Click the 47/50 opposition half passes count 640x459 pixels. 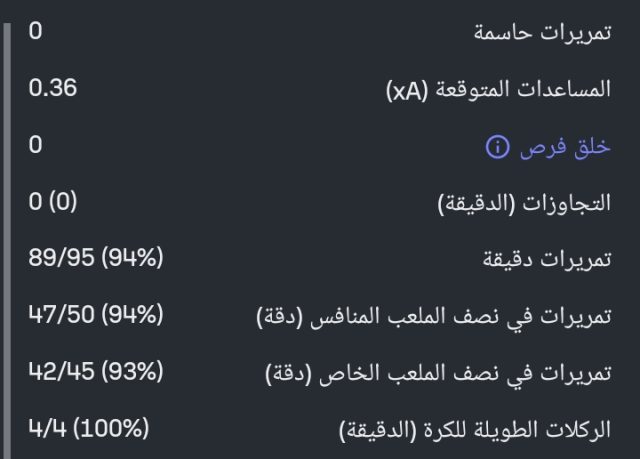[62, 316]
